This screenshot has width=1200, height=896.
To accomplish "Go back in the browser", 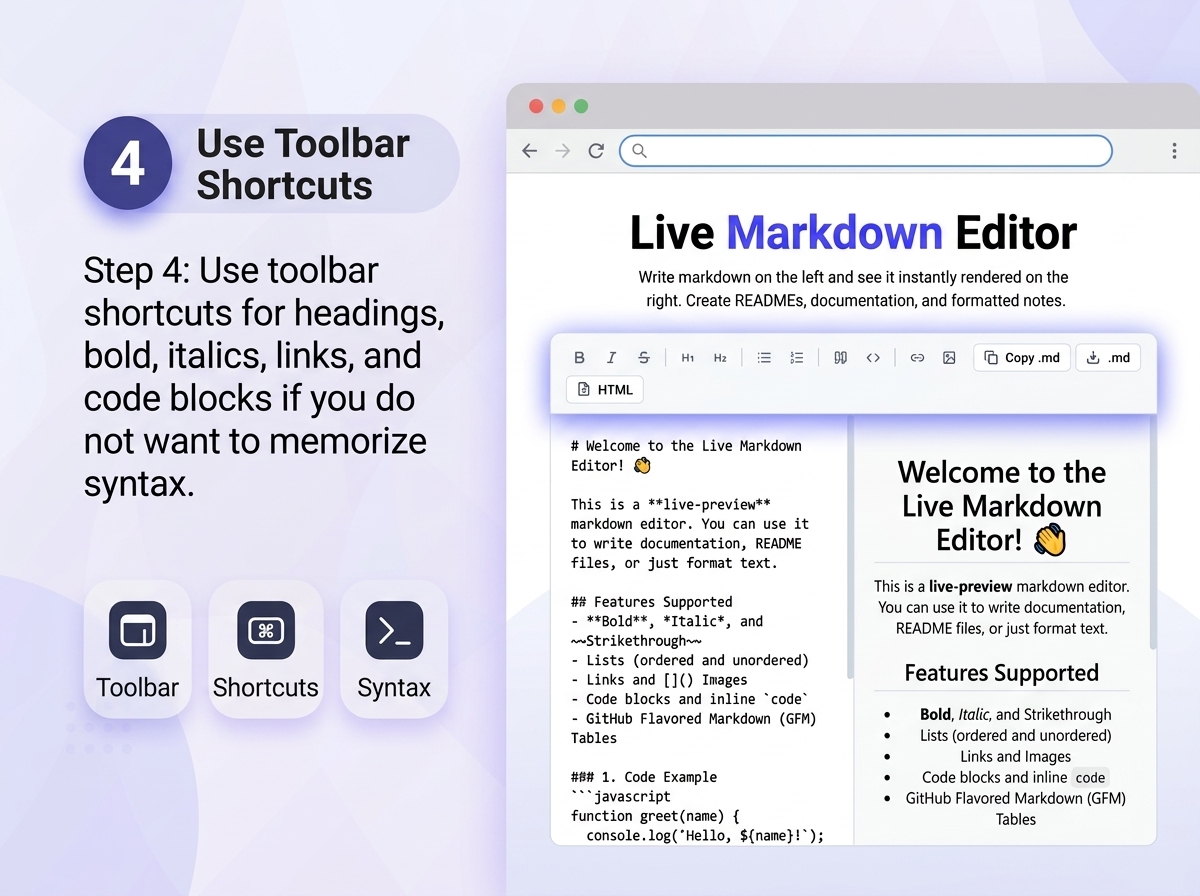I will (530, 151).
